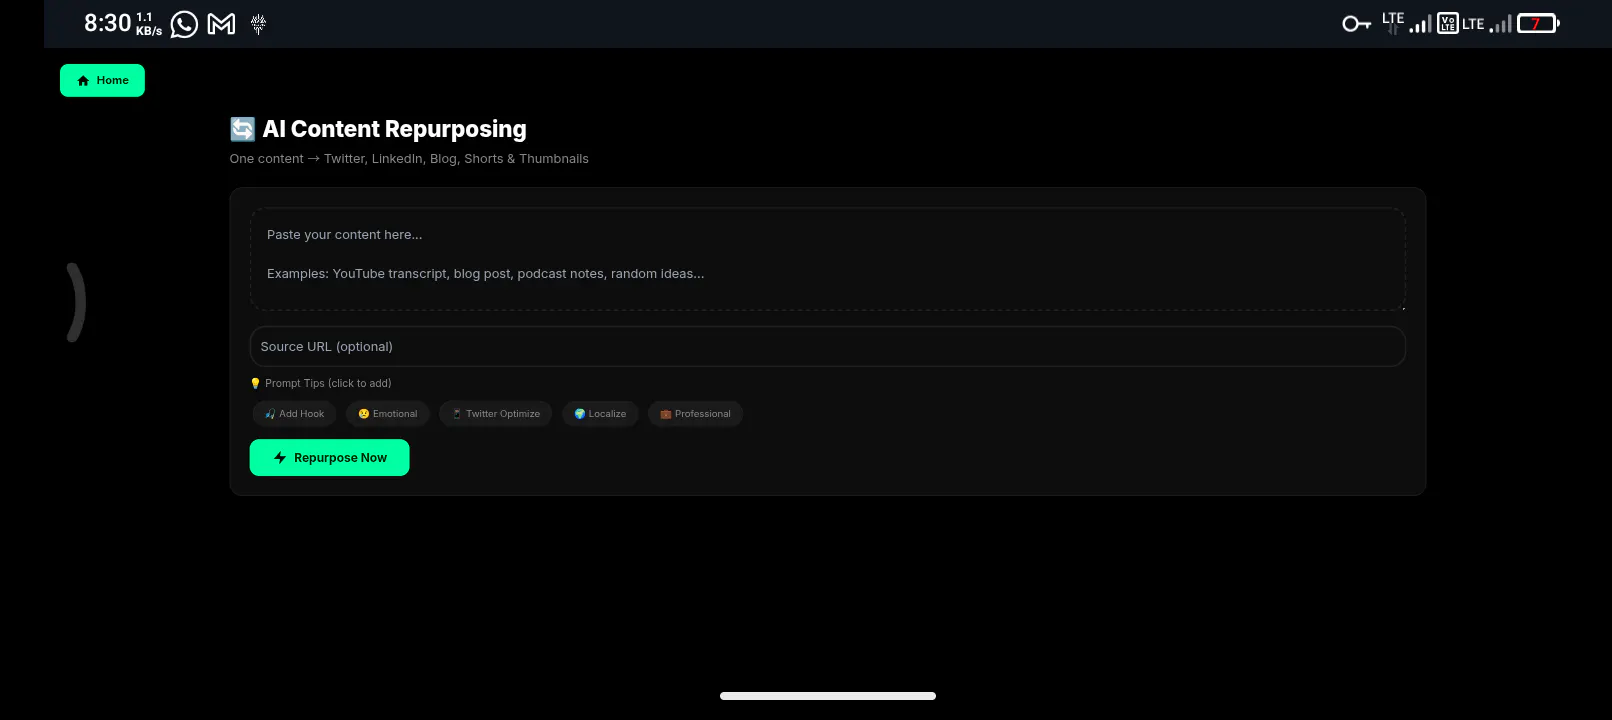Image resolution: width=1612 pixels, height=720 pixels.
Task: Tap the WhatsApp notification icon
Action: [x=184, y=24]
